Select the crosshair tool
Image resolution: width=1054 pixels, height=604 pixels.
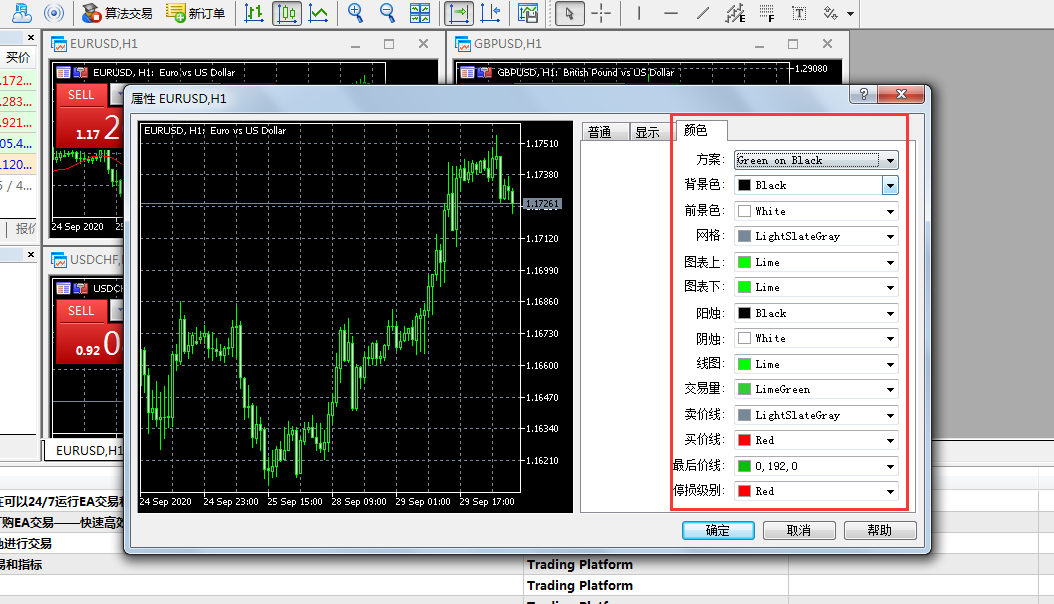[601, 13]
